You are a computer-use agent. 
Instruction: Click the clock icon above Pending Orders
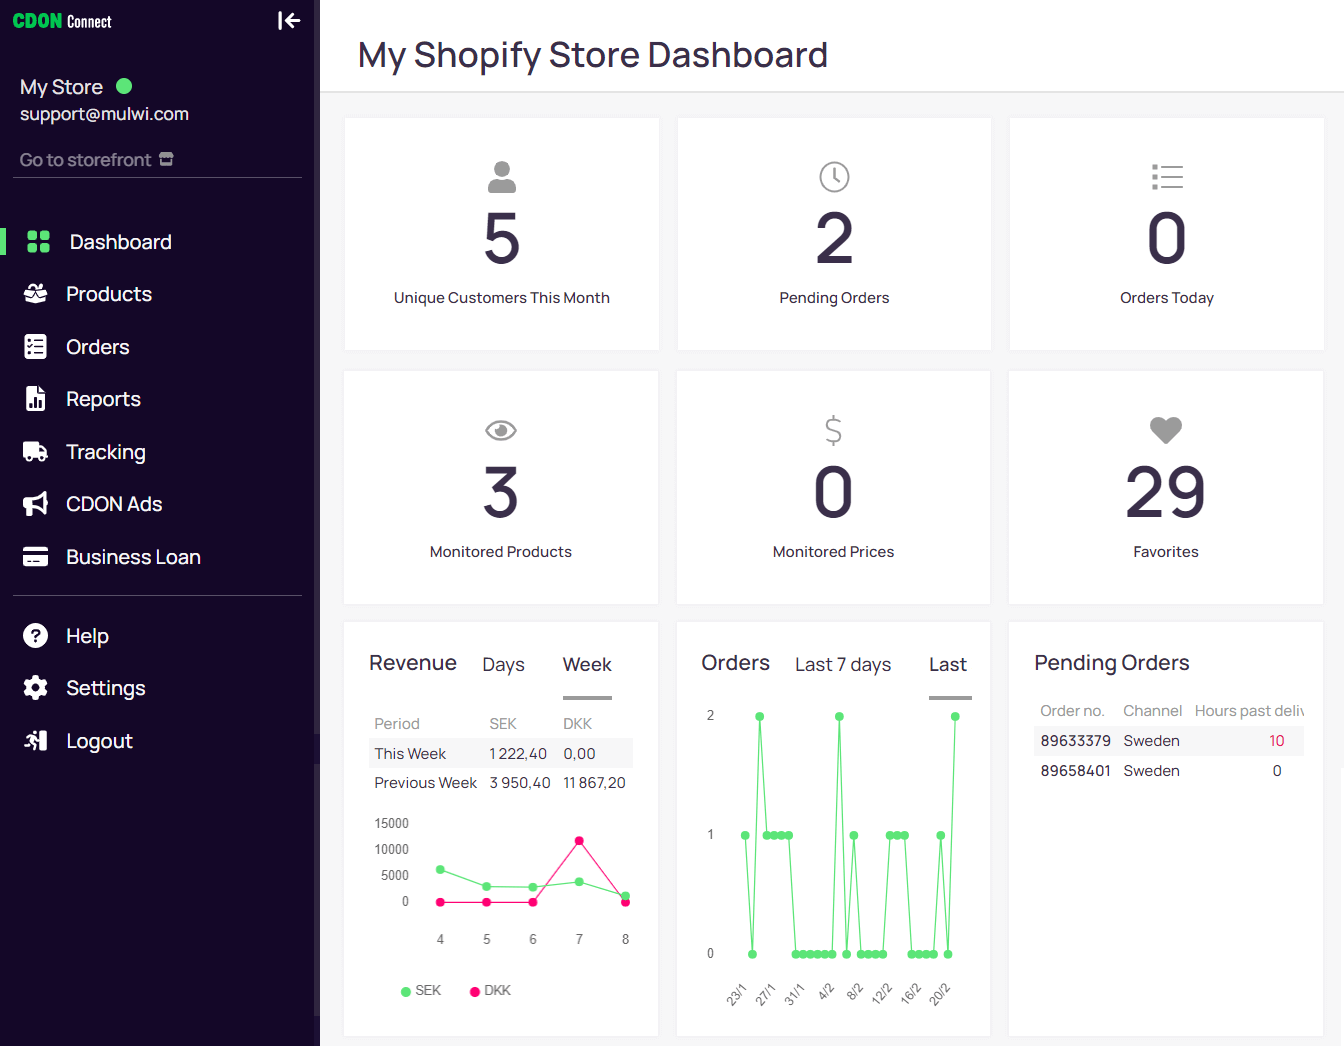pyautogui.click(x=834, y=177)
